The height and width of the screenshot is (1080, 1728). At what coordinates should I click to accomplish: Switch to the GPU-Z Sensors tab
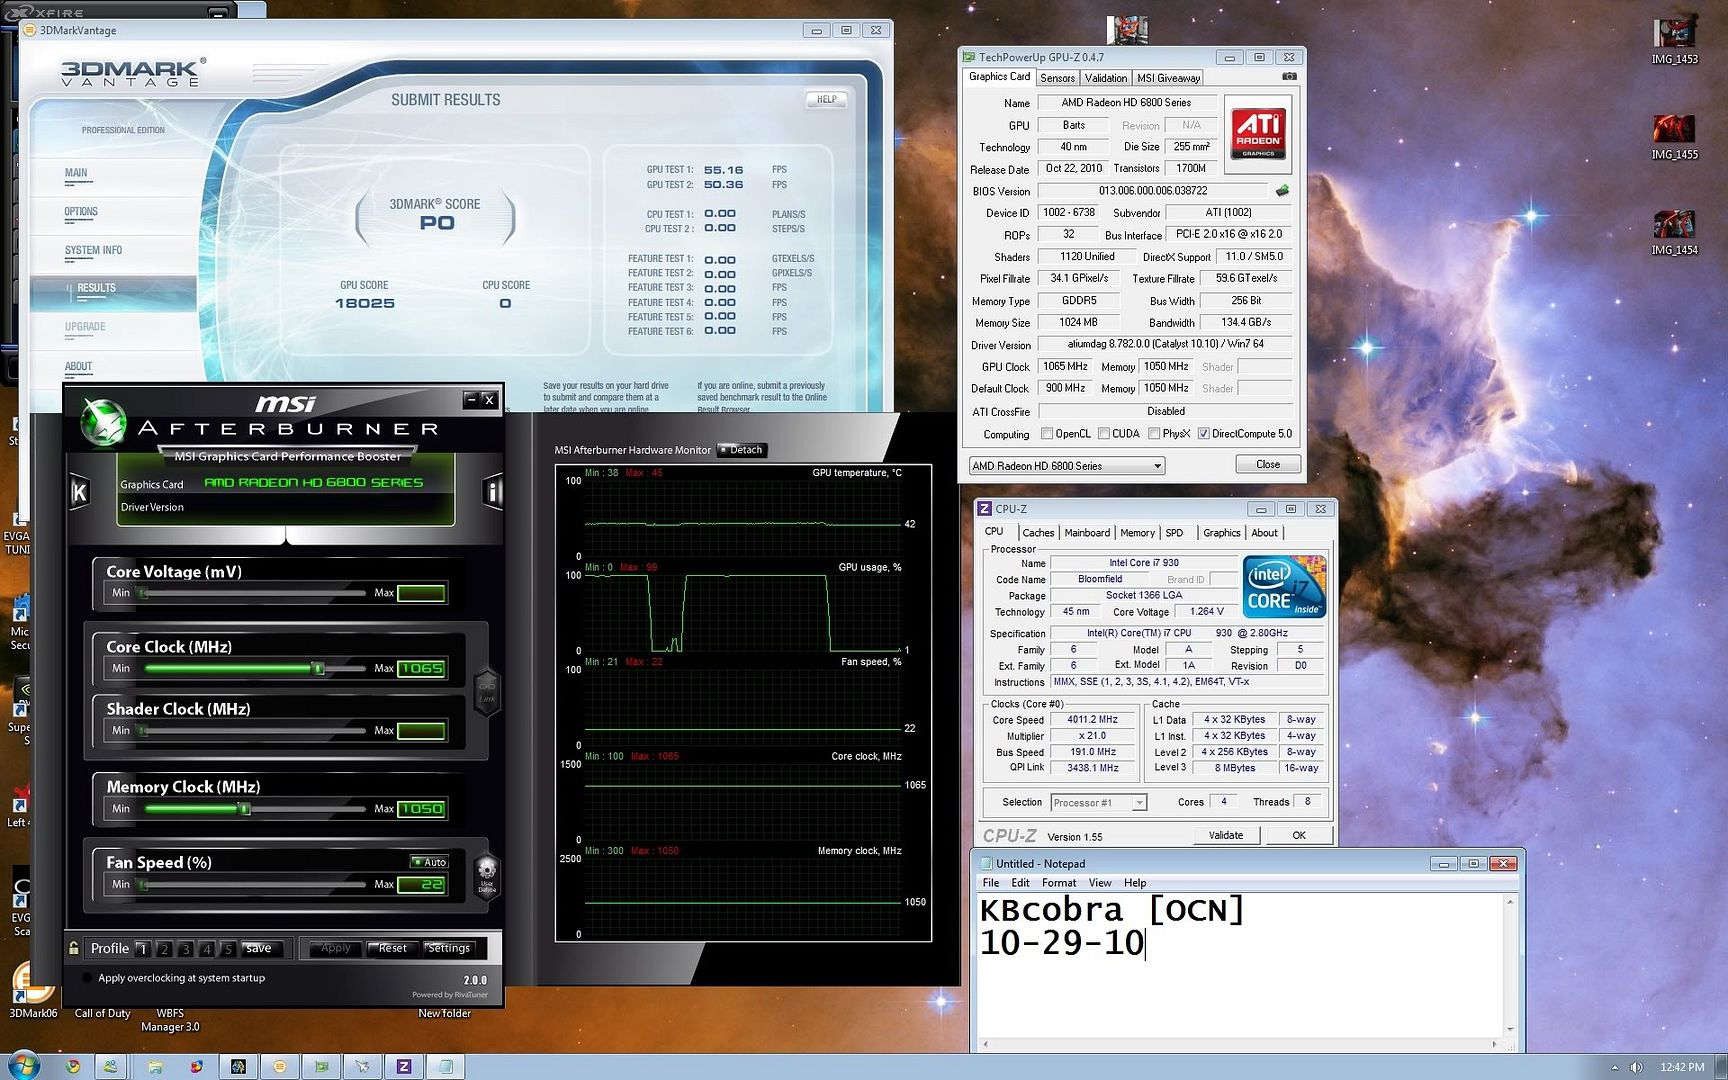click(x=1057, y=78)
